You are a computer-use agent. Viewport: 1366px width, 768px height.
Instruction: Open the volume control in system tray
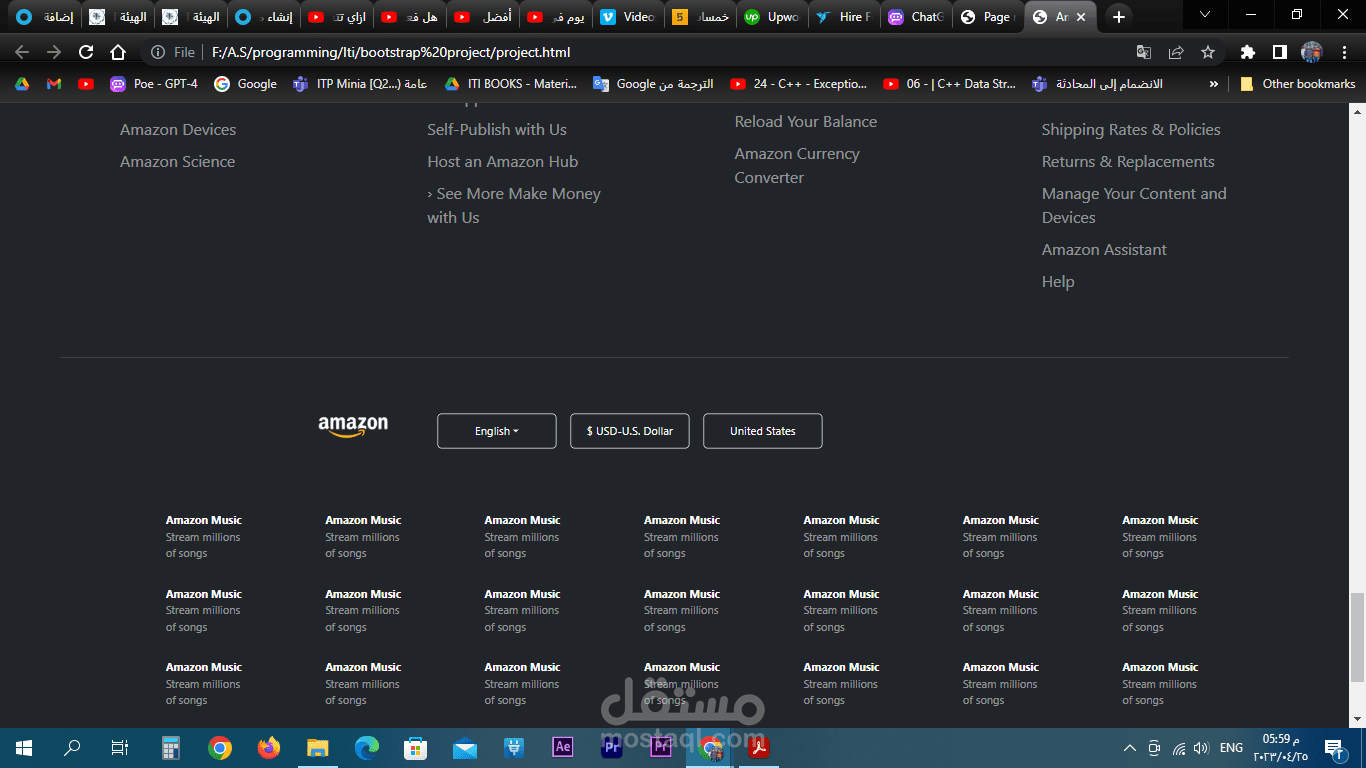(1201, 748)
